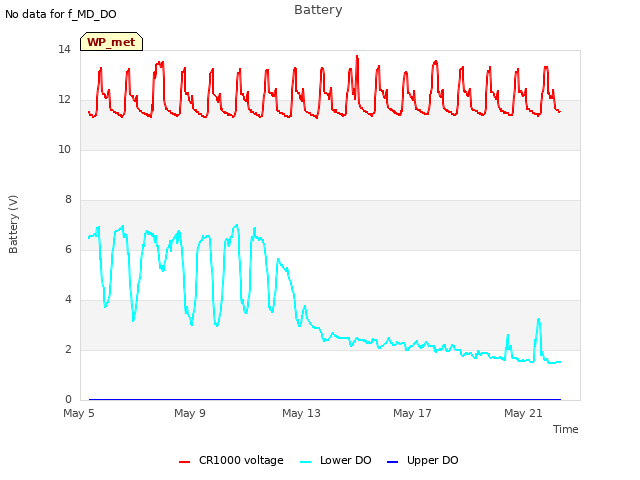The width and height of the screenshot is (640, 480).
Task: Click the 12 y-axis tick label
Action: coord(64,100)
